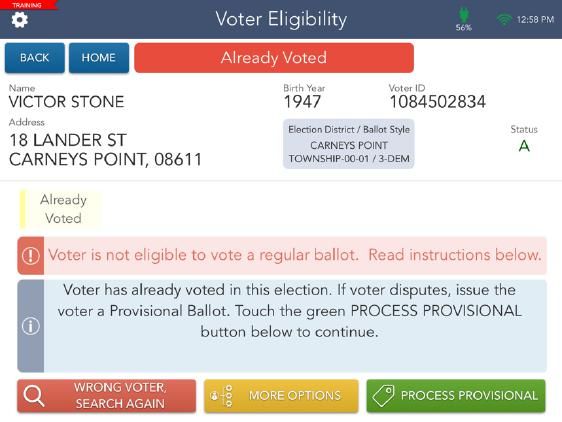Open settings via the gear icon
The image size is (562, 422).
[x=19, y=20]
